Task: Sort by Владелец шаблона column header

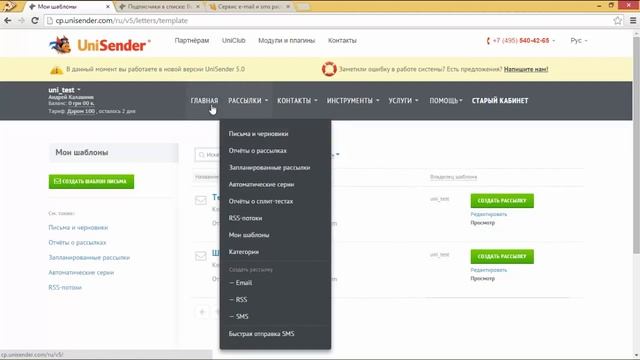Action: tap(453, 177)
